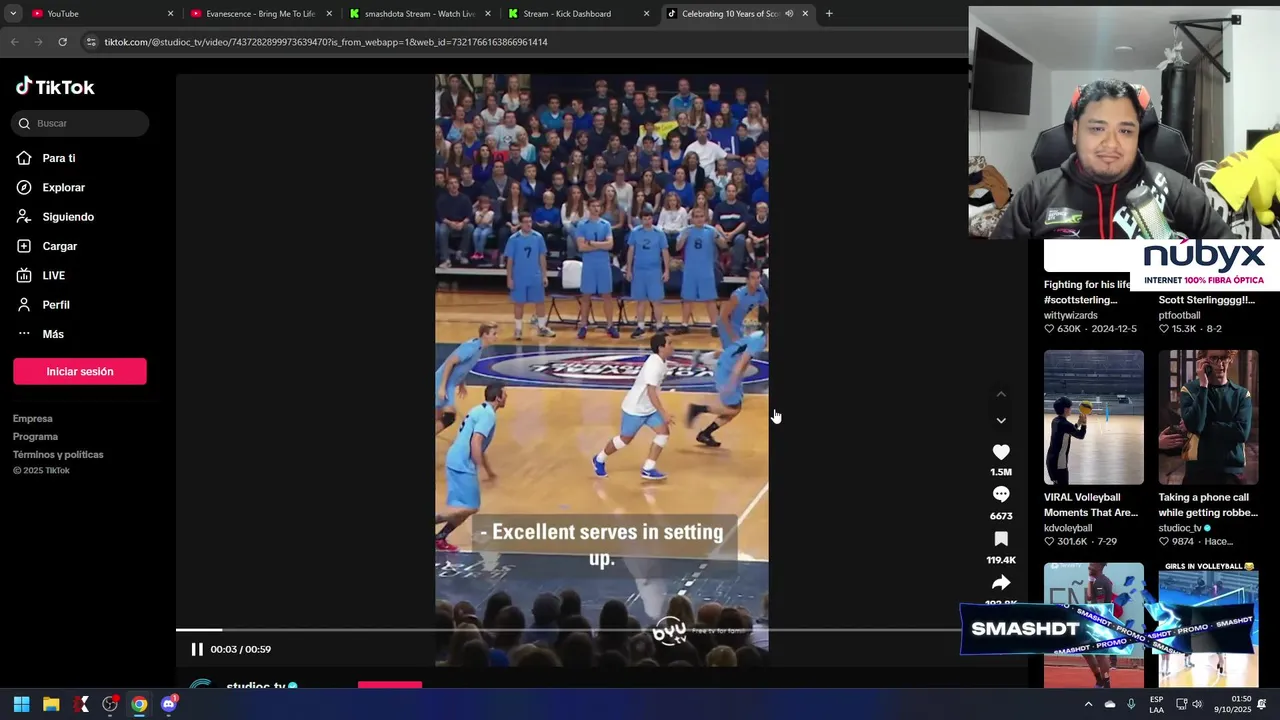
Task: Open the VIRAL Volleyball Moments thumbnail
Action: pyautogui.click(x=1094, y=417)
